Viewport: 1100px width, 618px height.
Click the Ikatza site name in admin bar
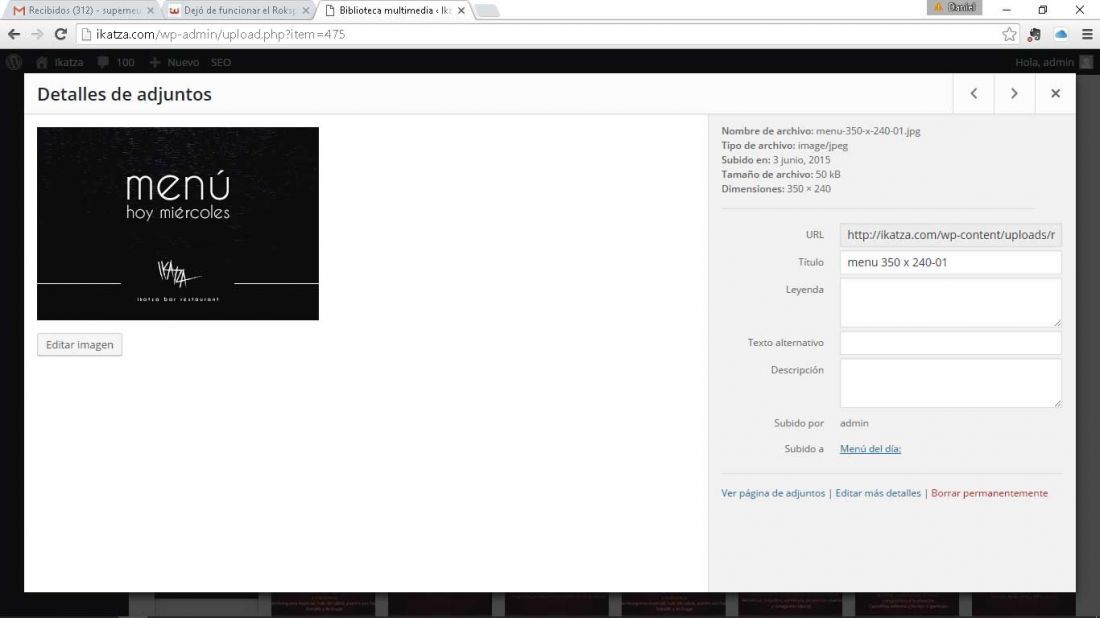coord(69,62)
